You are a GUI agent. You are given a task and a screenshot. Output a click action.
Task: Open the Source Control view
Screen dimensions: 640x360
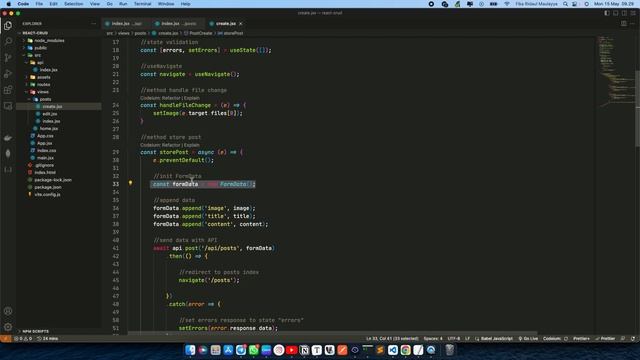coord(8,58)
